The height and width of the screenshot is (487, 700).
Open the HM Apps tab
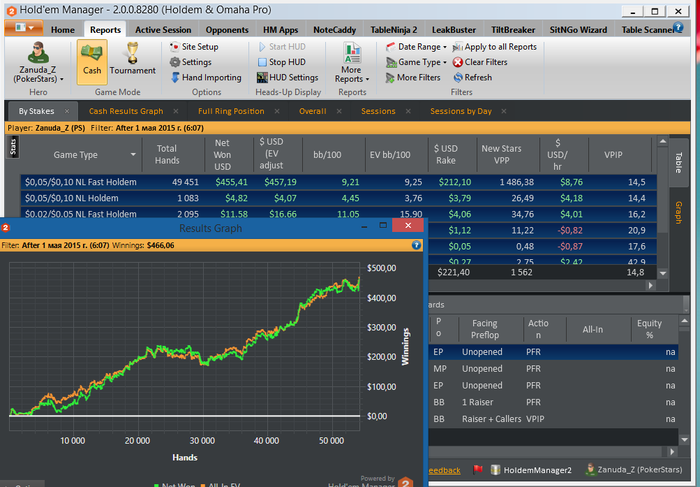click(x=280, y=30)
